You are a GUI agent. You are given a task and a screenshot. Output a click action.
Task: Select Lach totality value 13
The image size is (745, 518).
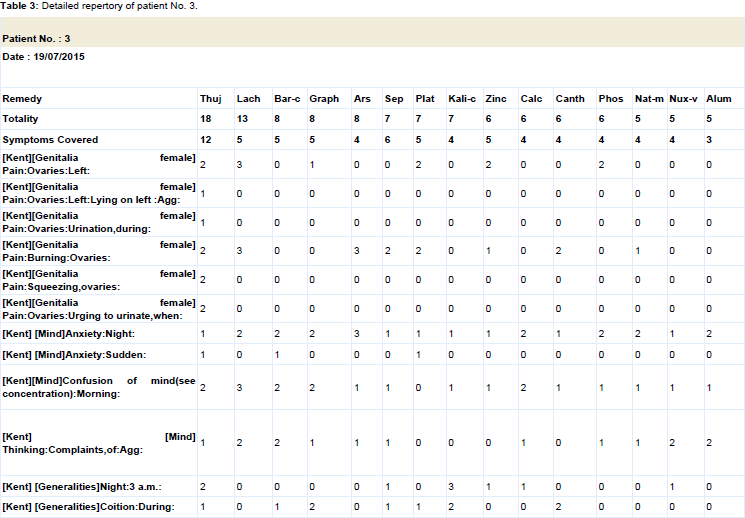click(242, 119)
